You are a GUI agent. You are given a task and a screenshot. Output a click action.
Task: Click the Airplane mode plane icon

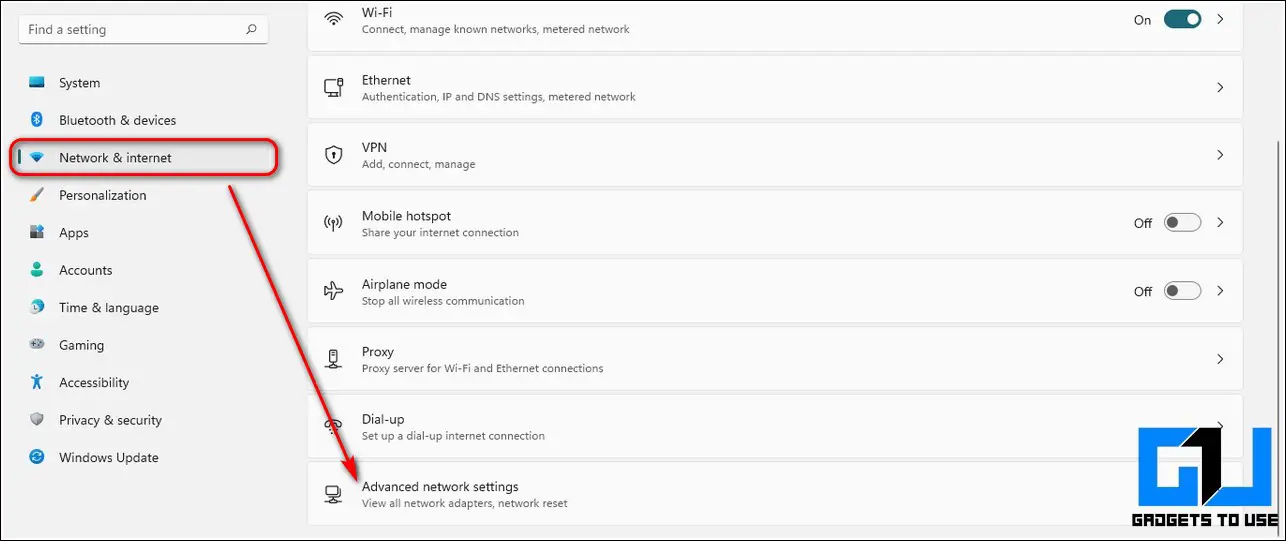[x=334, y=291]
